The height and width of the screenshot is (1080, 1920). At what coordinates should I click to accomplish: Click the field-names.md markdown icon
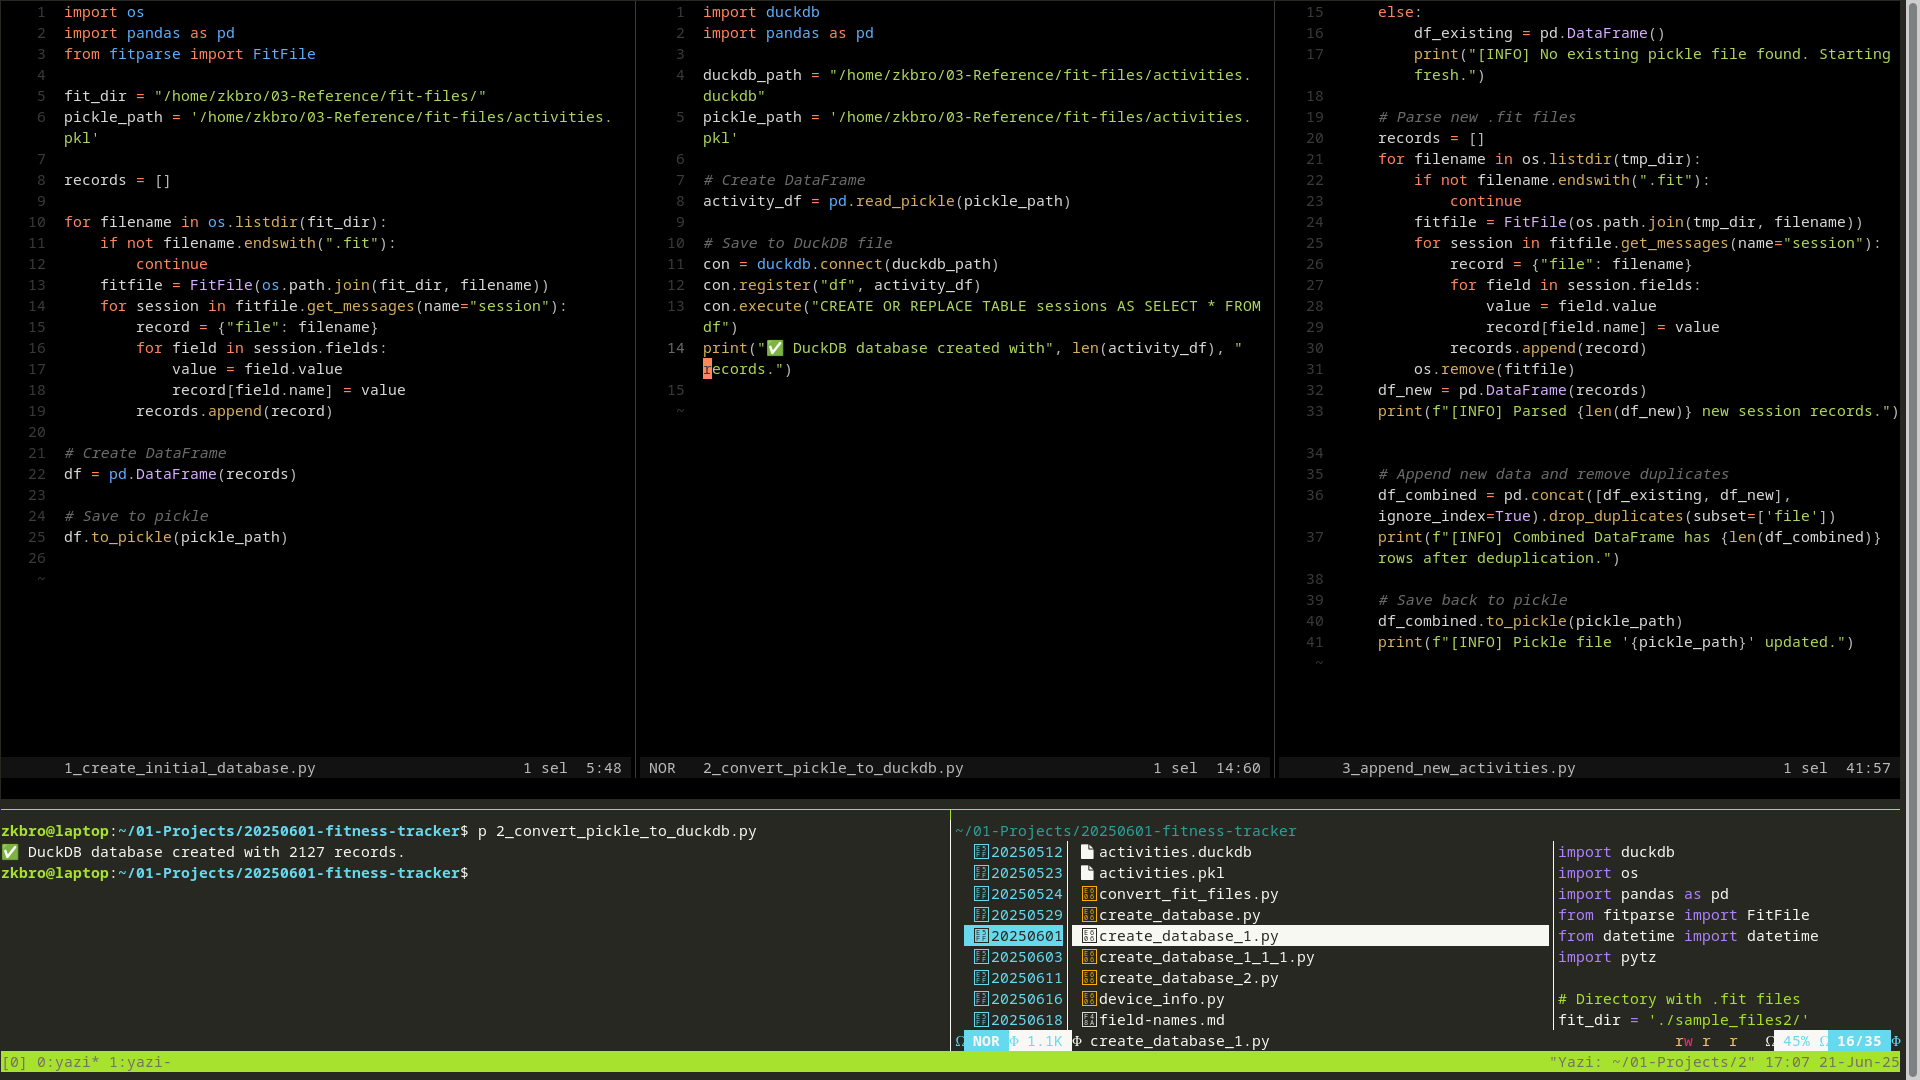tap(1089, 1020)
